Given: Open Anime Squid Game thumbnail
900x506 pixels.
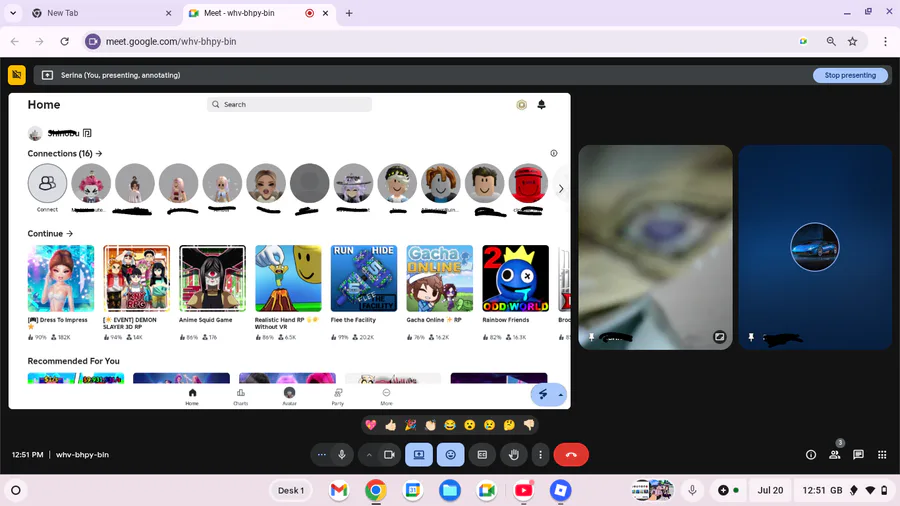Looking at the screenshot, I should 212,279.
